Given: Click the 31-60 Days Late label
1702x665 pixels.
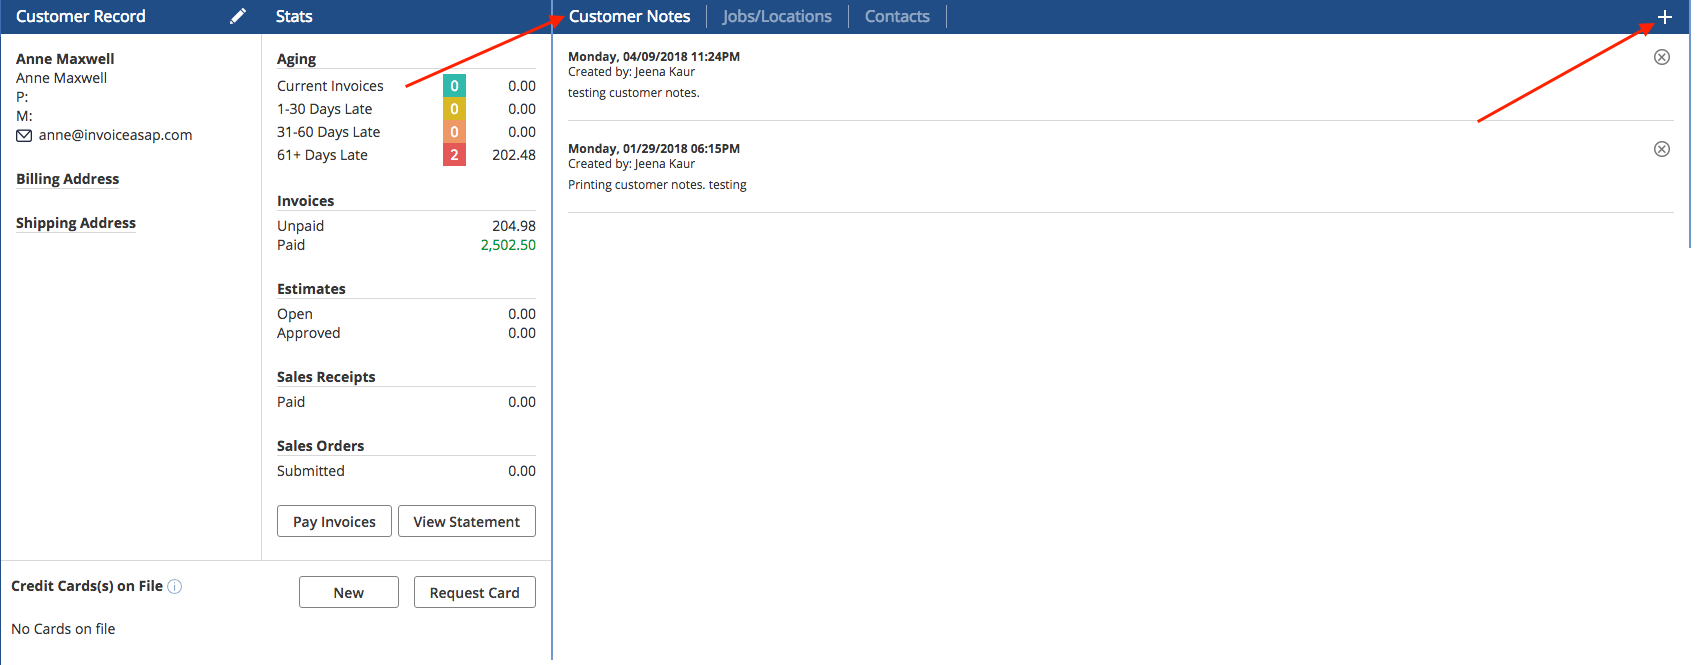Looking at the screenshot, I should 328,132.
